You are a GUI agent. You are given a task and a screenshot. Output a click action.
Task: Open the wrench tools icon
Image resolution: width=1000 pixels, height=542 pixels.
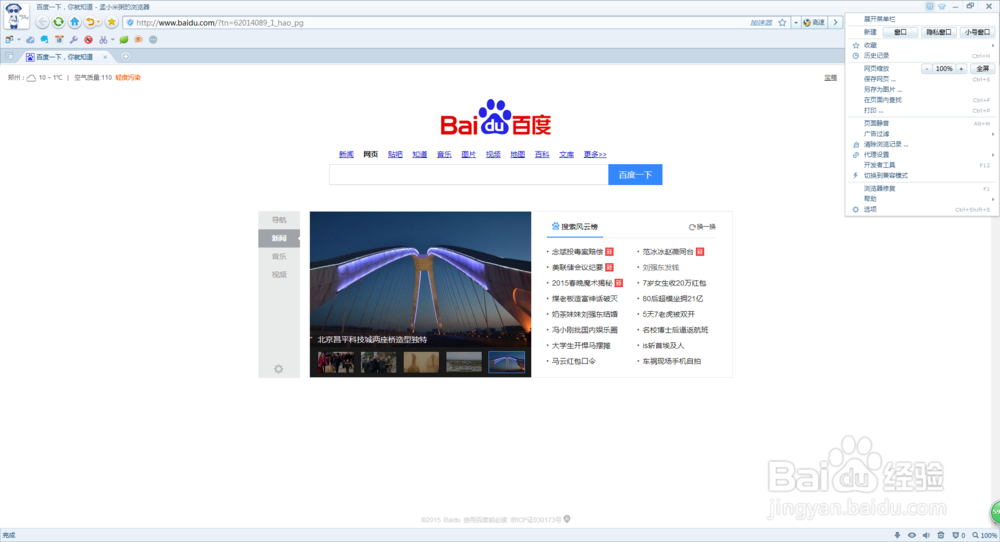tap(74, 40)
